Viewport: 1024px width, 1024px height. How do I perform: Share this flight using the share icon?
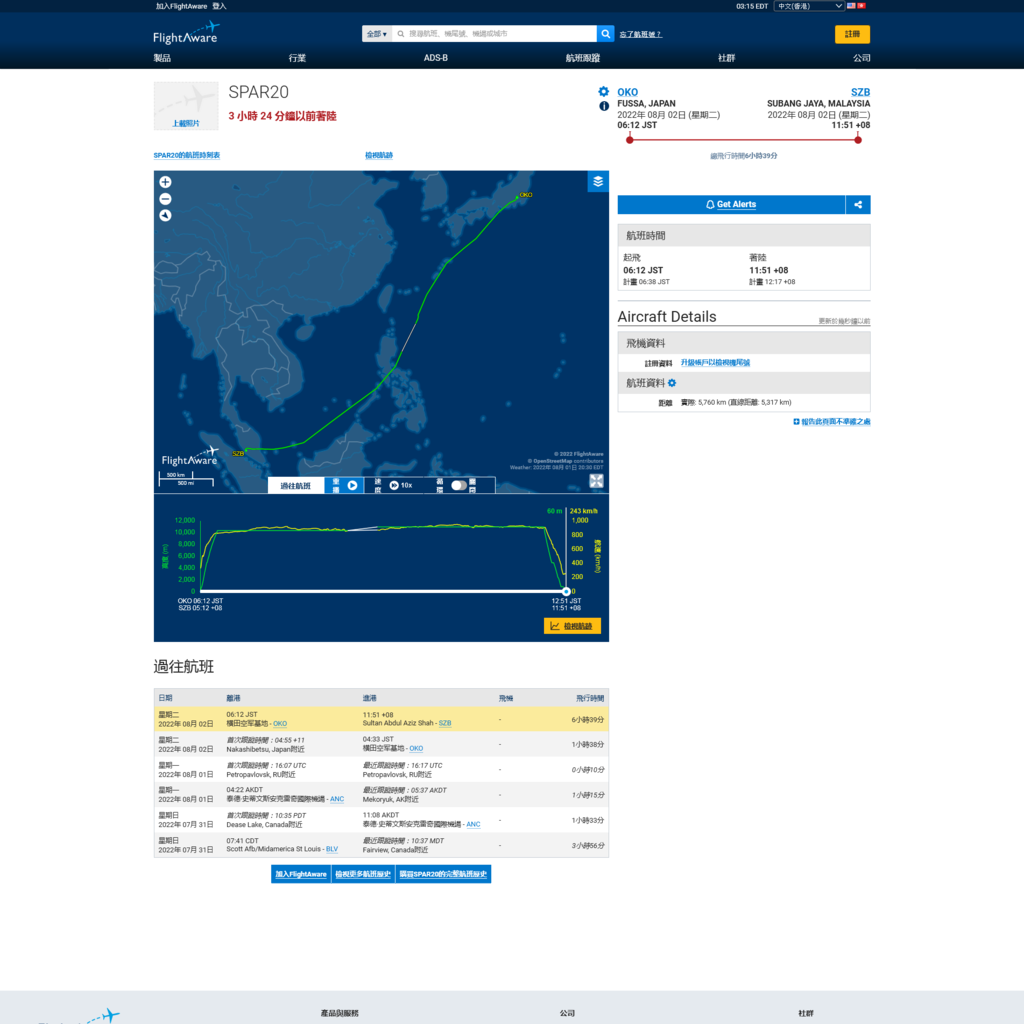pyautogui.click(x=857, y=204)
